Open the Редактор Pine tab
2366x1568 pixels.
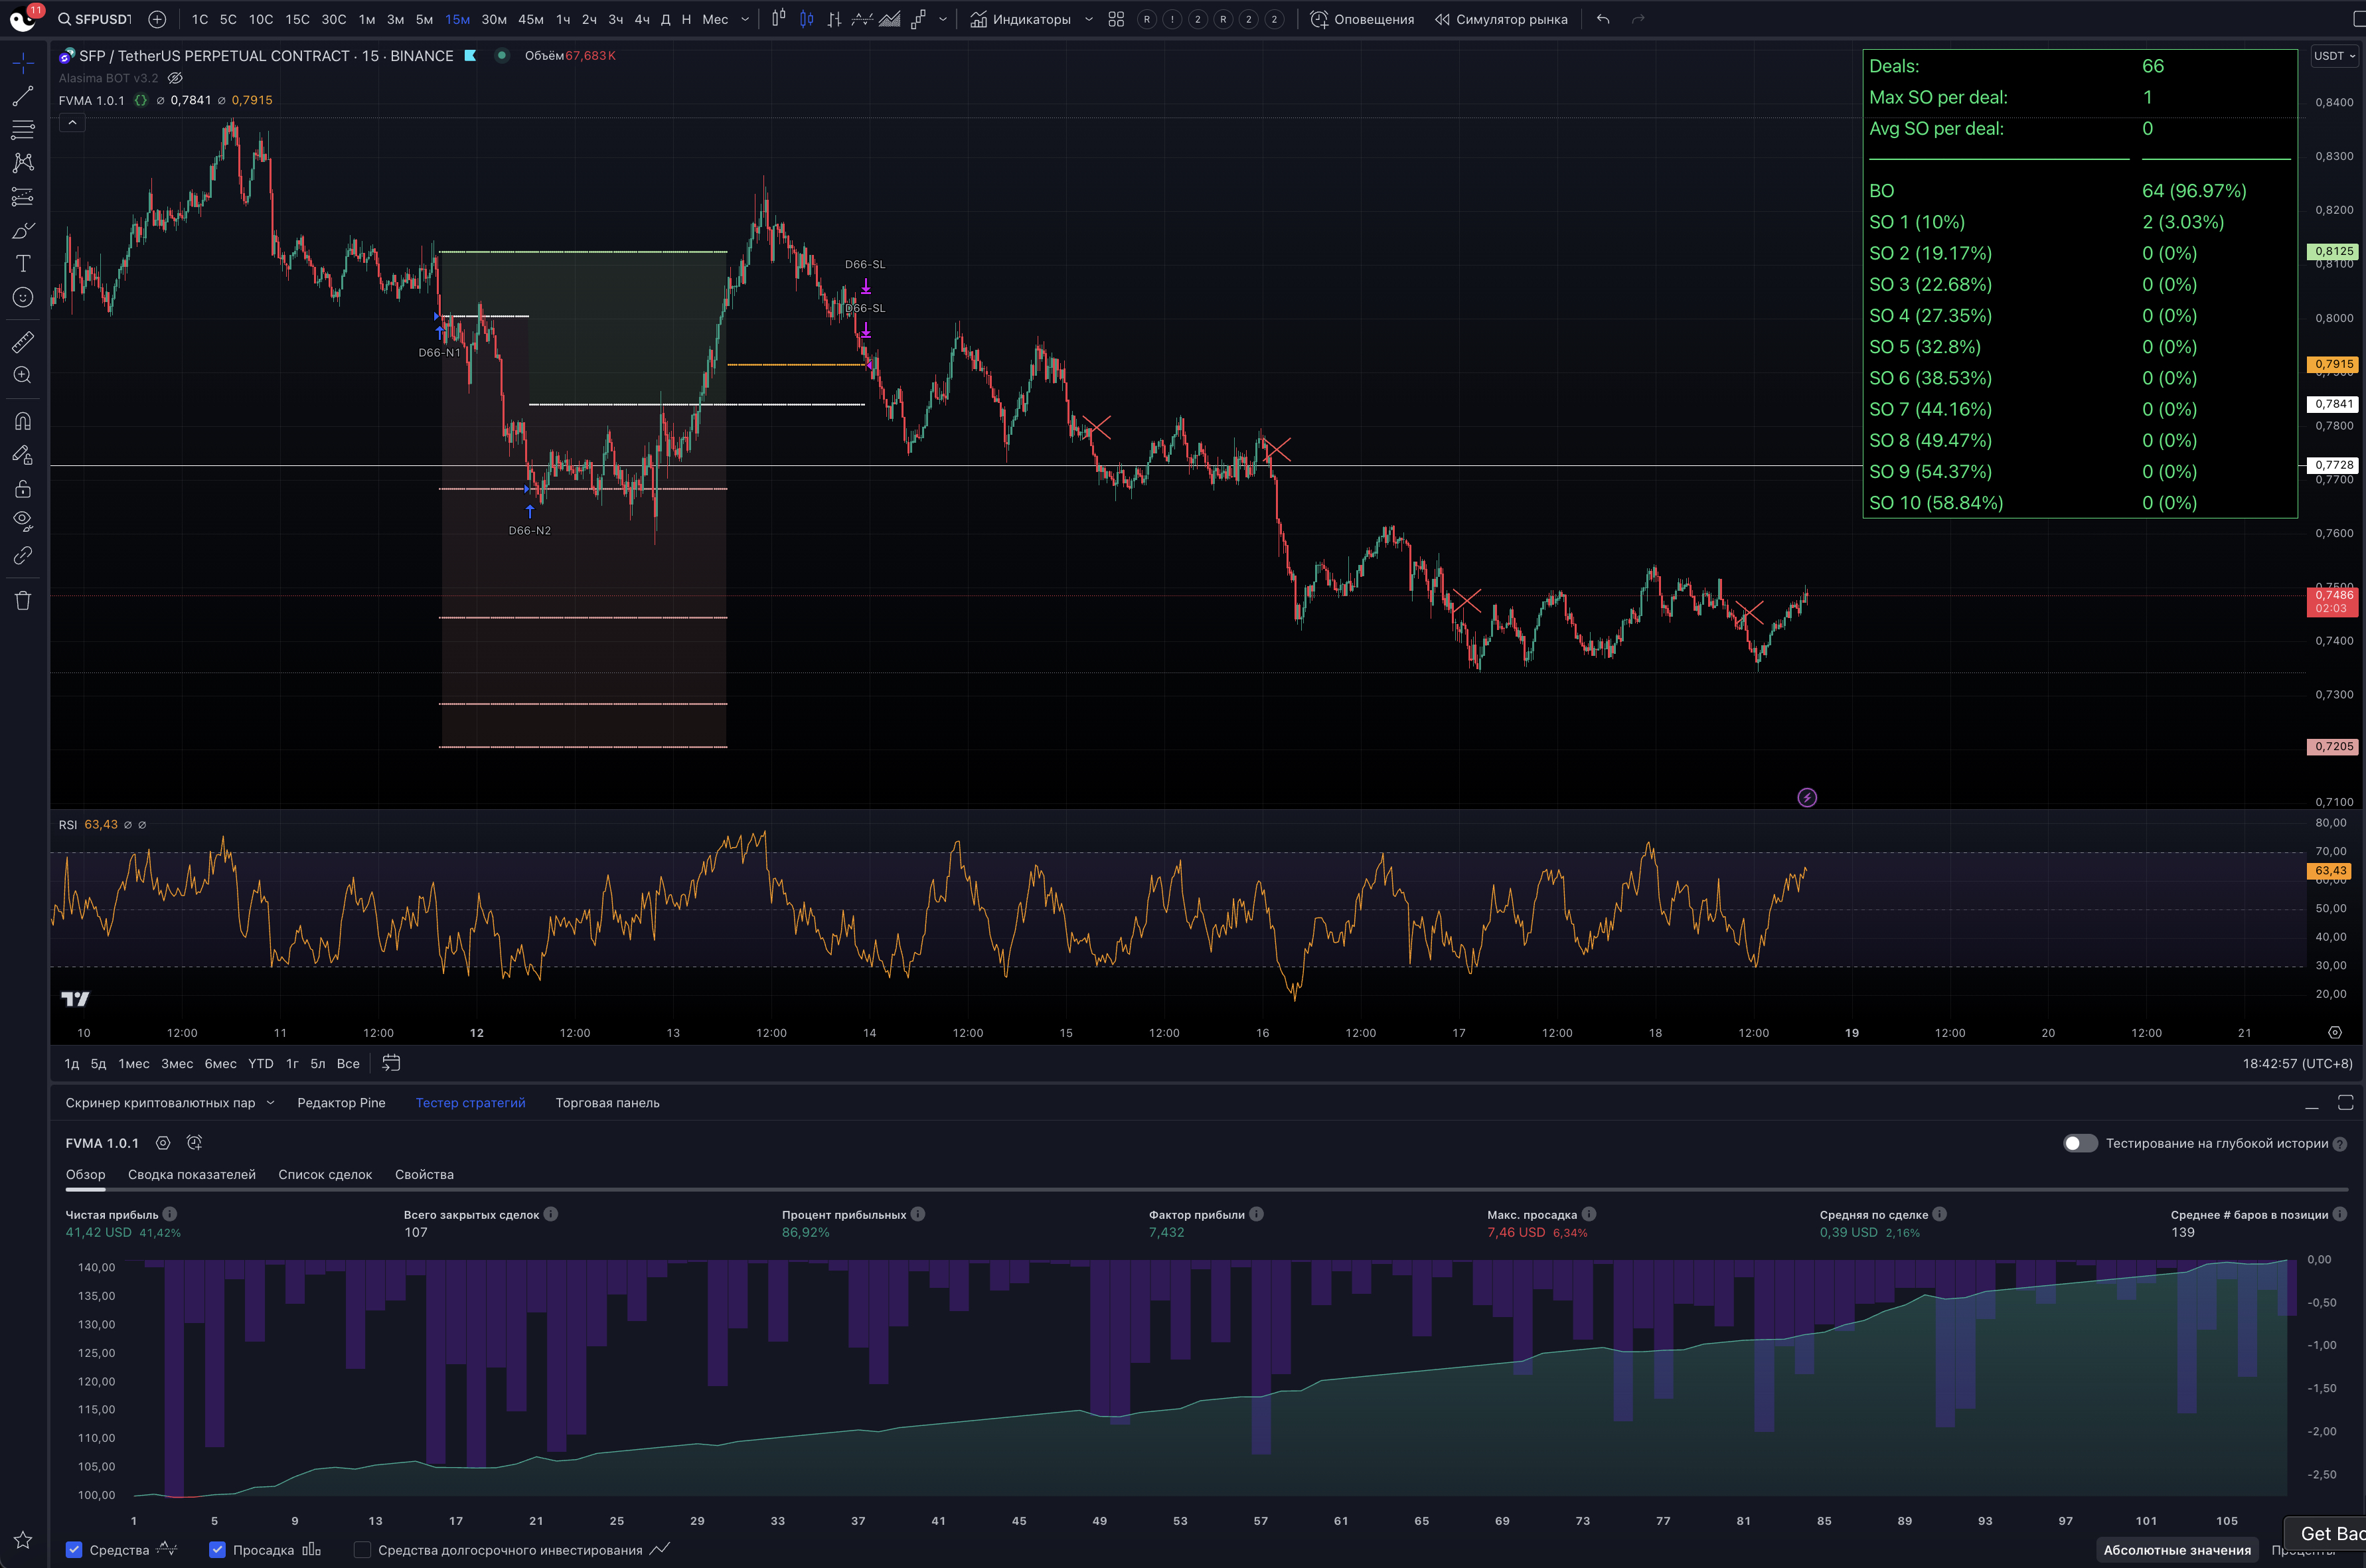point(341,1103)
